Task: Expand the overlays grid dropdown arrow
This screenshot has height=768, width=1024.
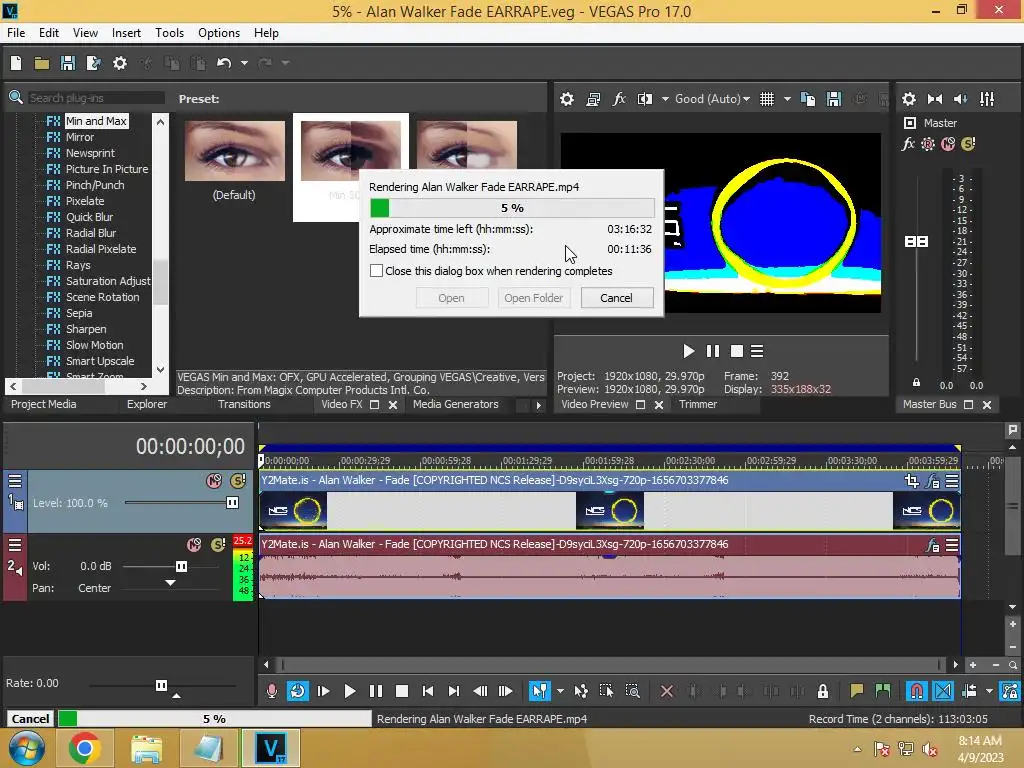Action: 787,99
